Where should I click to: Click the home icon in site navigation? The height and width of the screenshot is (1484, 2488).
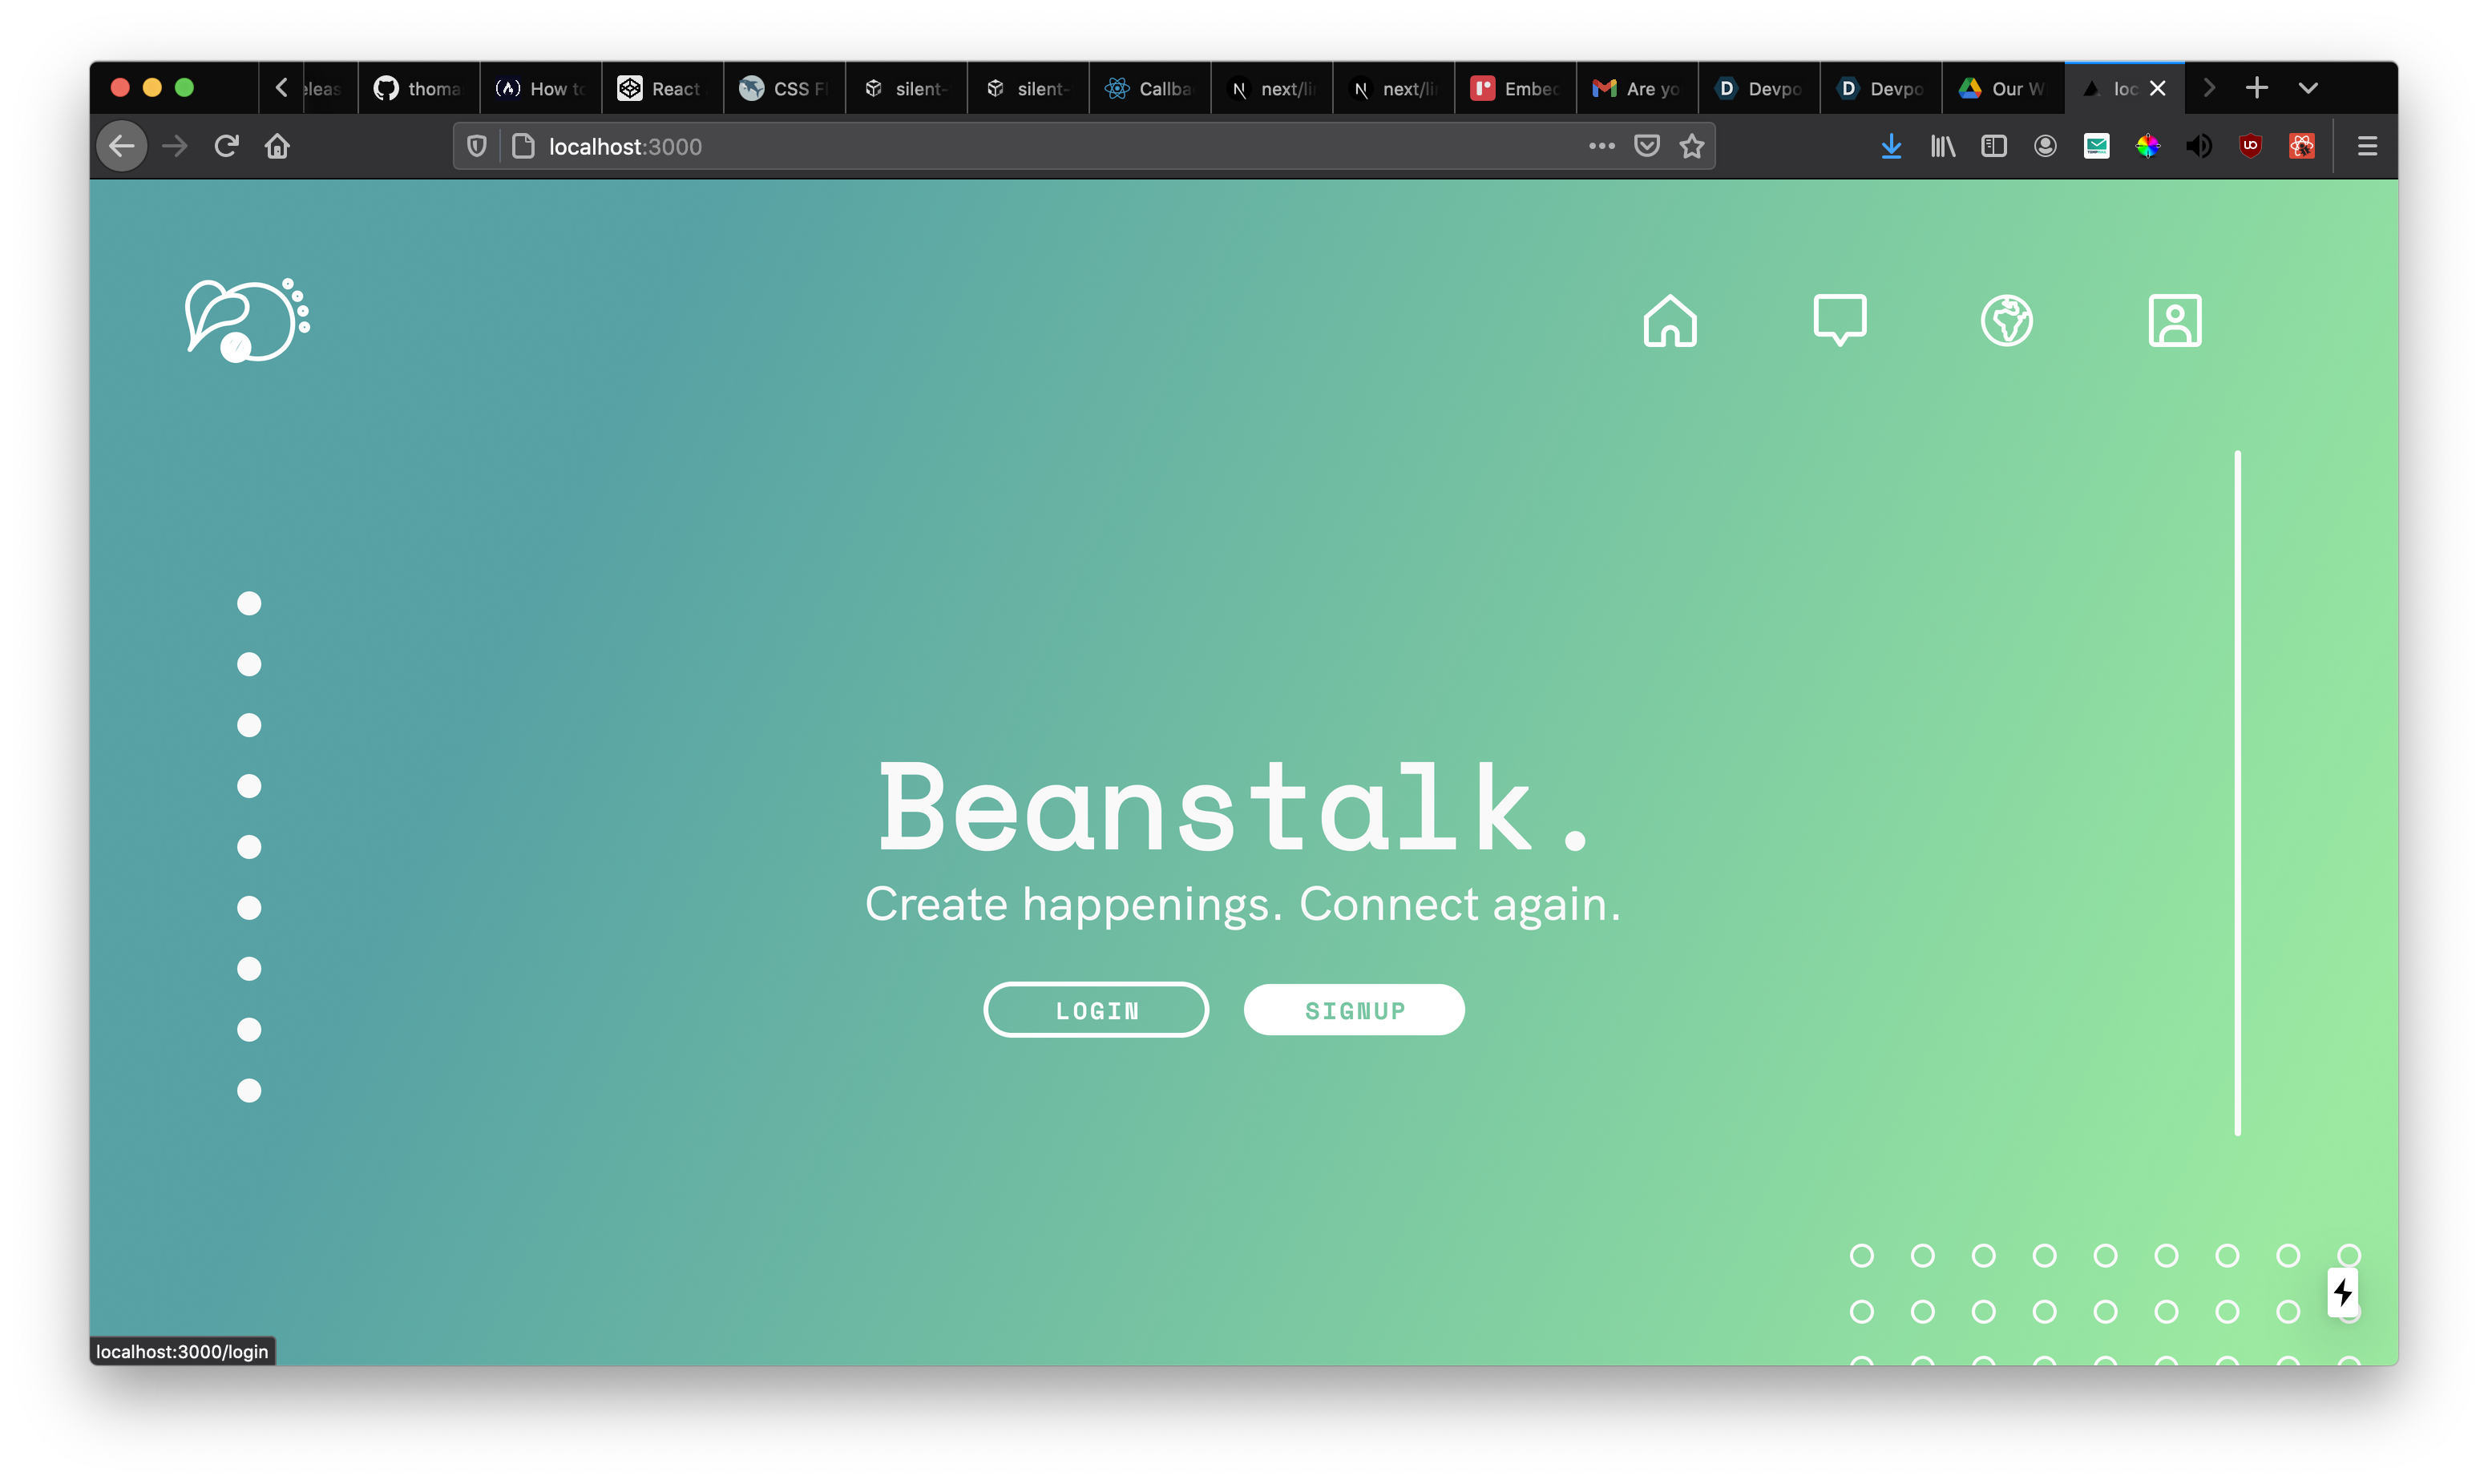(x=1670, y=321)
